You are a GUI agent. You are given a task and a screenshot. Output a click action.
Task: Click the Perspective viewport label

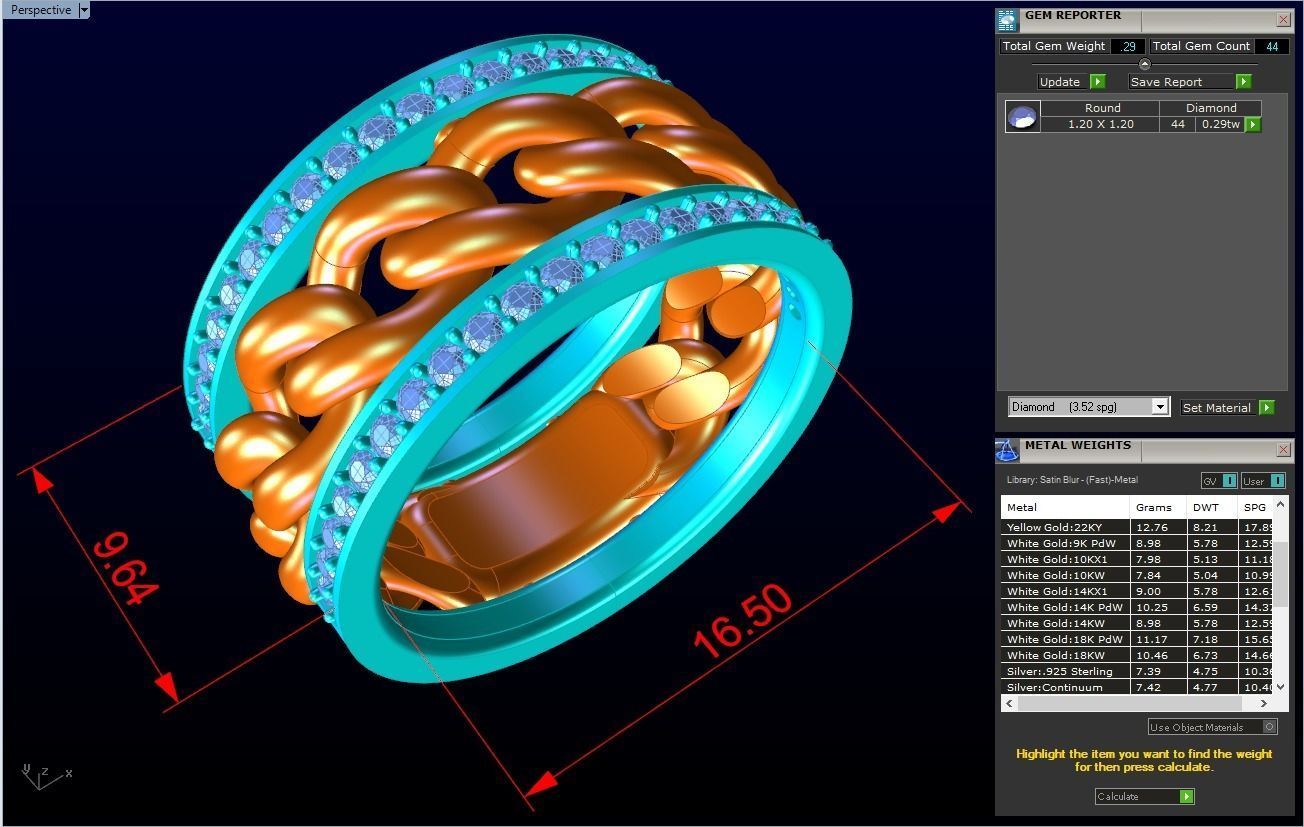[41, 10]
